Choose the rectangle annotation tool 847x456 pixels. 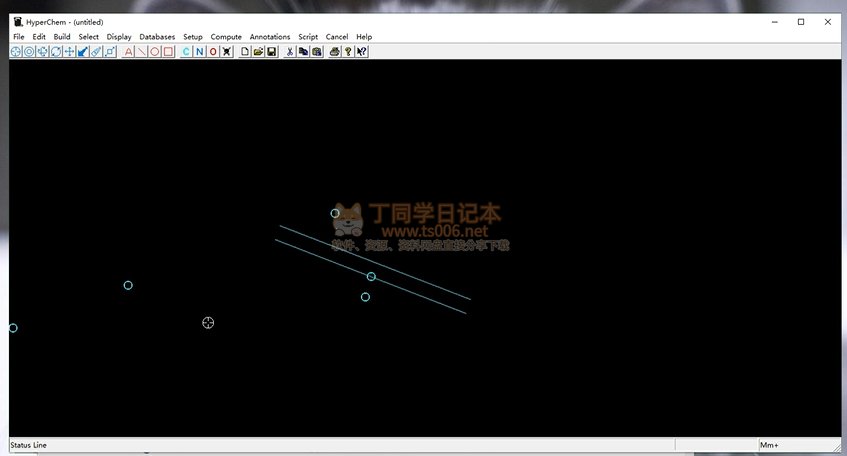168,51
